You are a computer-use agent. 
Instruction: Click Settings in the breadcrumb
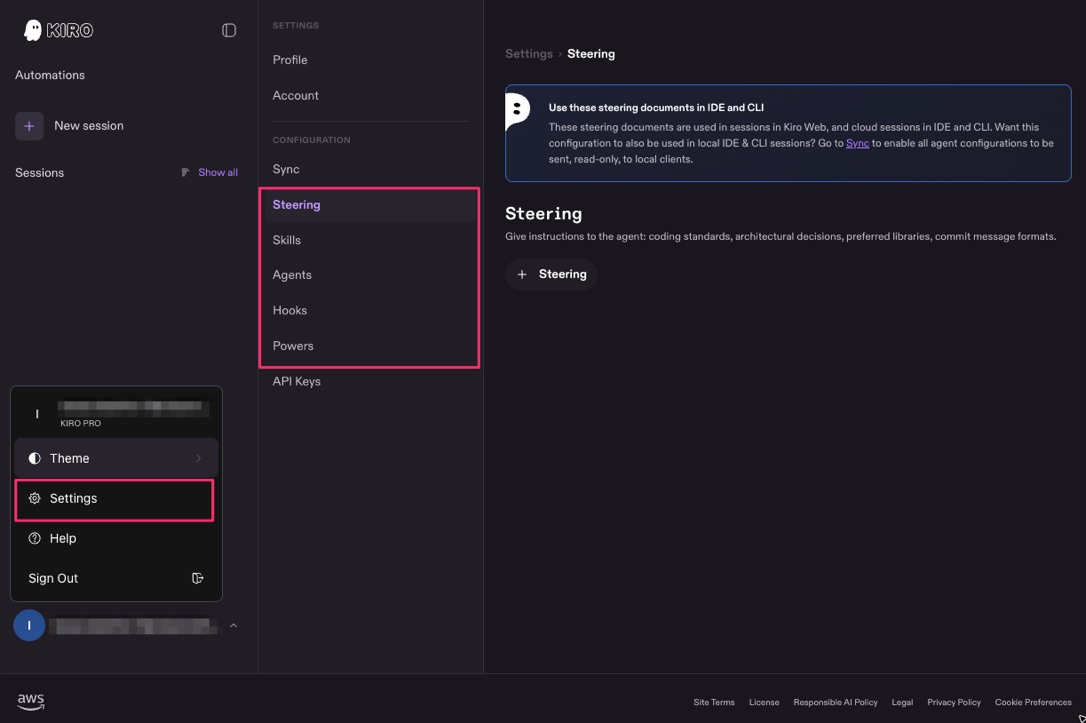[x=529, y=54]
